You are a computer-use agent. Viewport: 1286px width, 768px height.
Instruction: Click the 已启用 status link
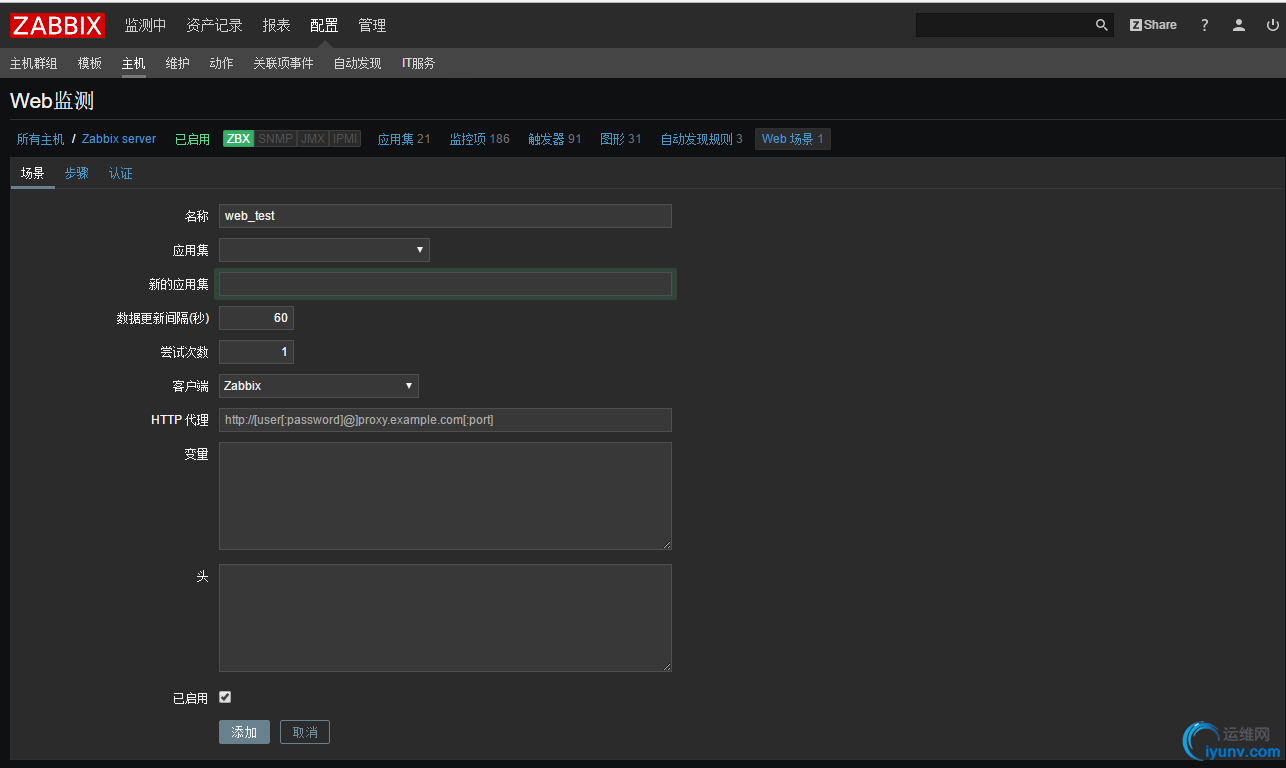pos(193,139)
